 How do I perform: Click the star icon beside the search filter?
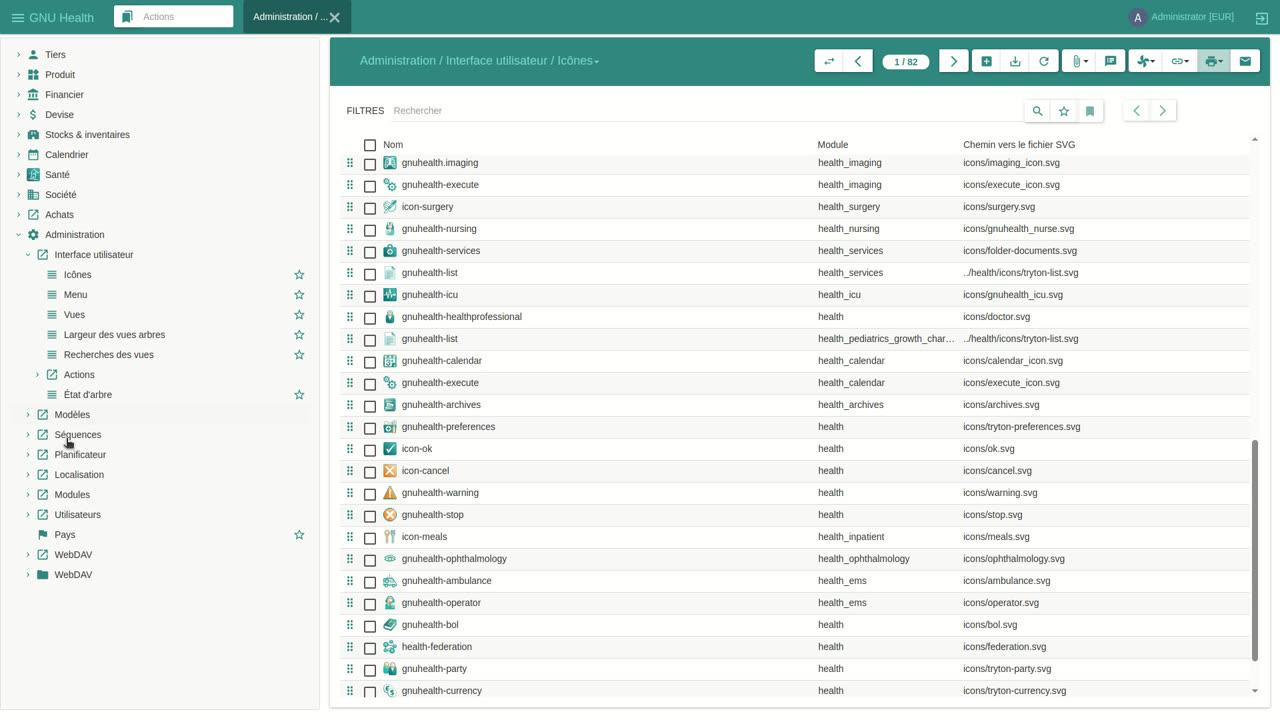[1064, 111]
